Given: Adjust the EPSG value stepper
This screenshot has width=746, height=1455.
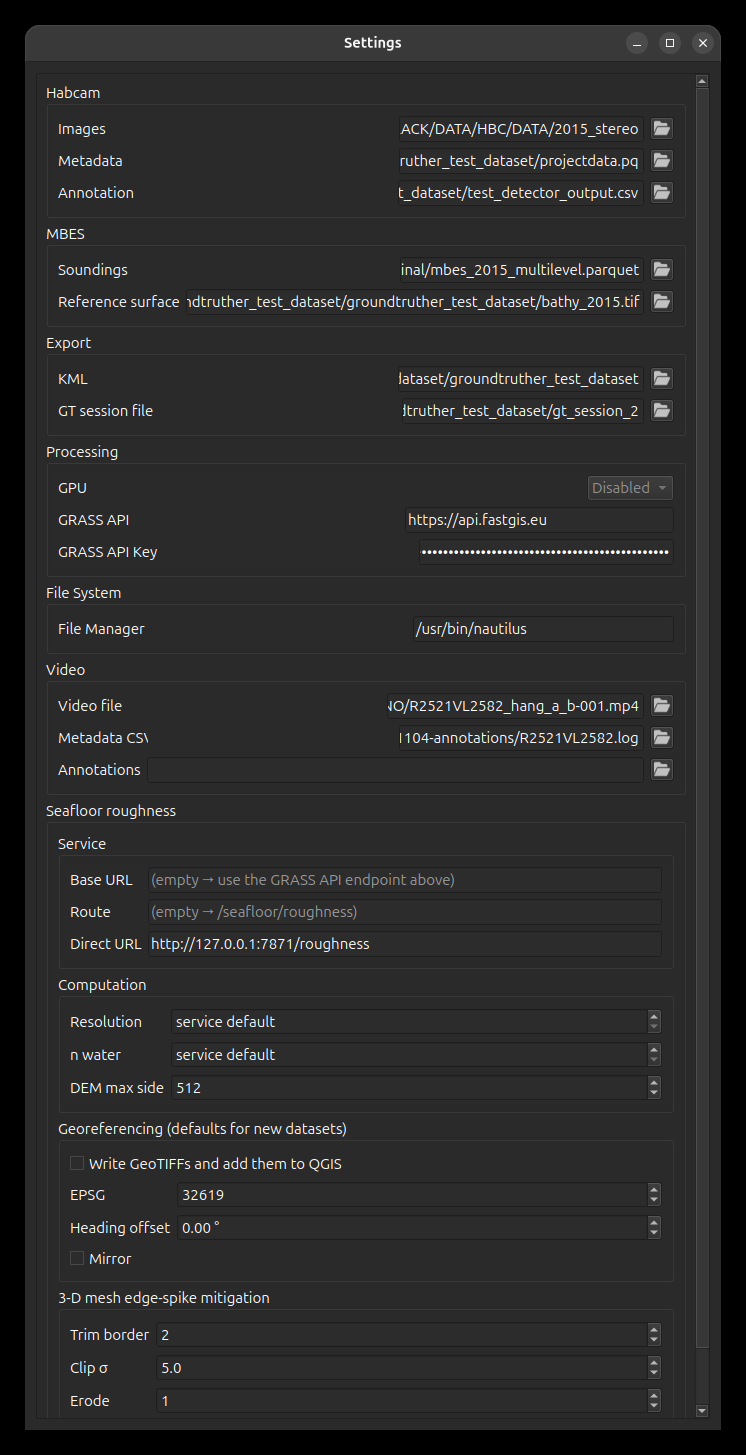Looking at the screenshot, I should [654, 1195].
